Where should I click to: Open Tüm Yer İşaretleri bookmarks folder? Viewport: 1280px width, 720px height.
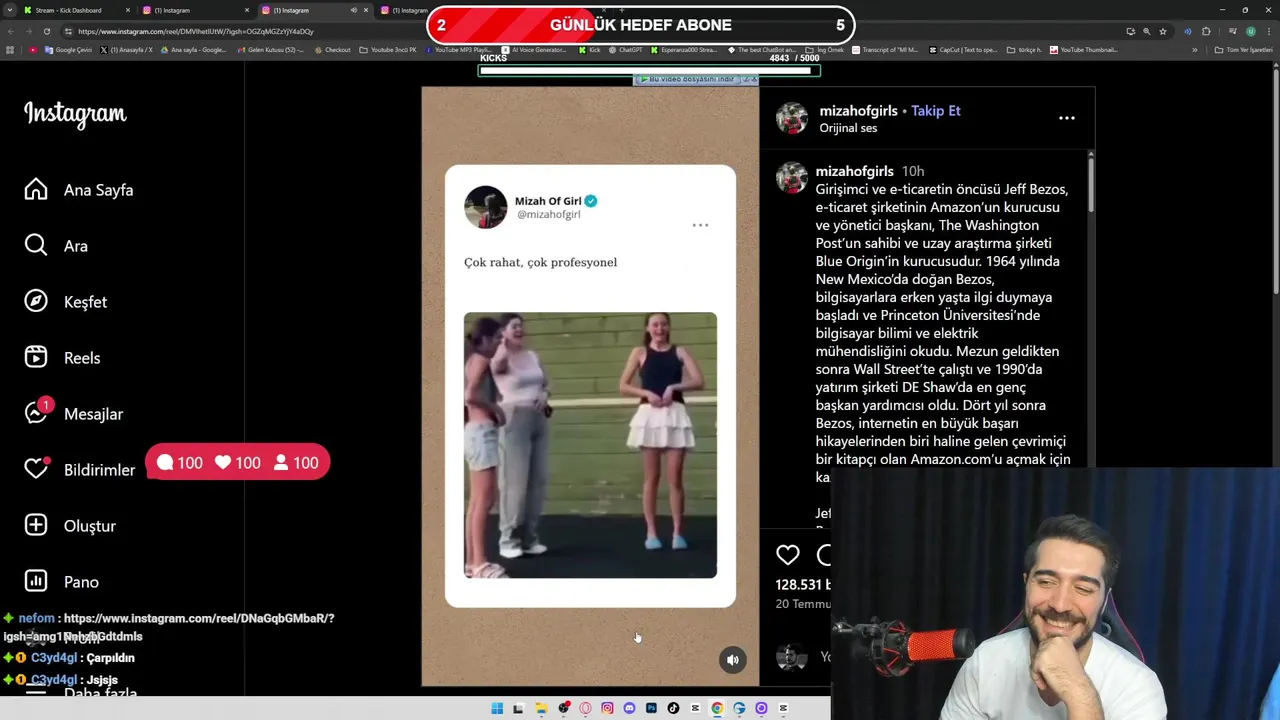tap(1244, 50)
